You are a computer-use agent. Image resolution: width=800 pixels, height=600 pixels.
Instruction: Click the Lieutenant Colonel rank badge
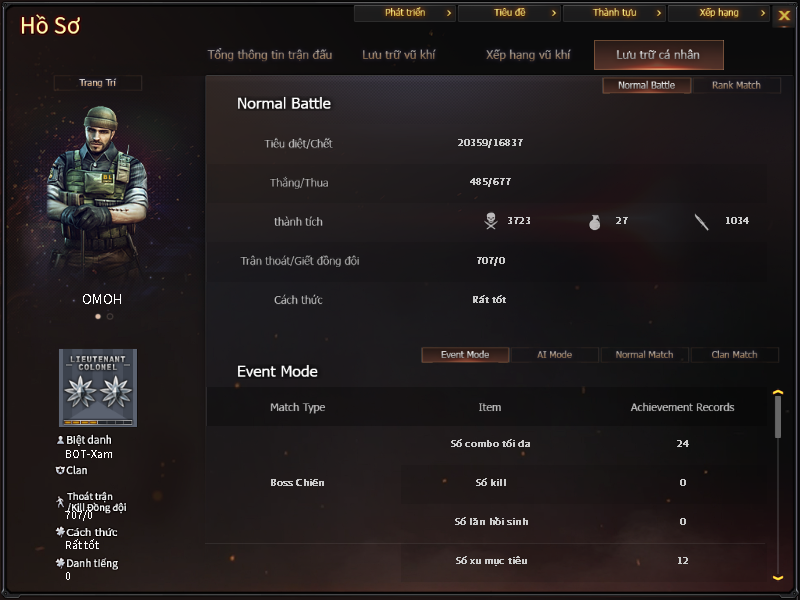click(98, 388)
